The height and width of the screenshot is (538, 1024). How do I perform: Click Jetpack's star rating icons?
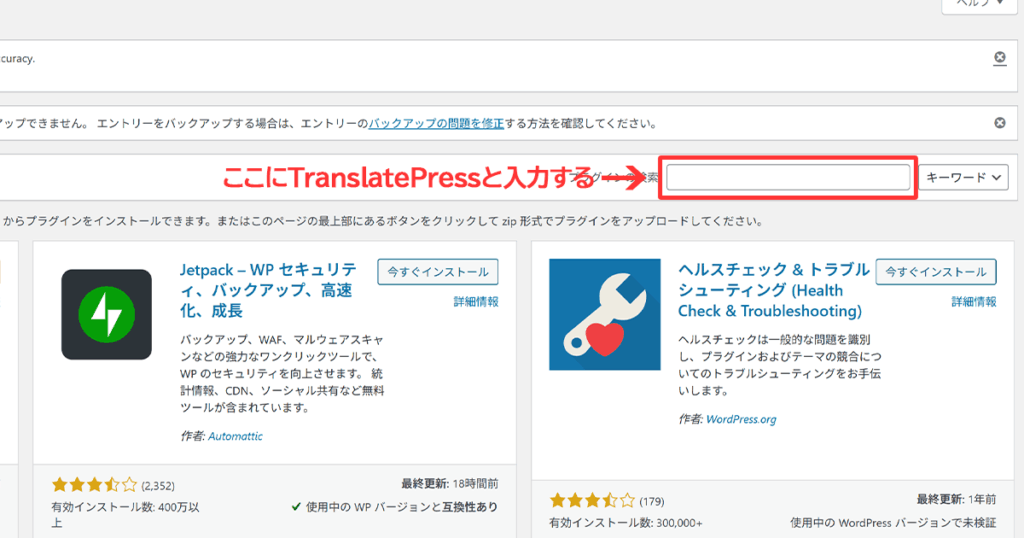94,485
